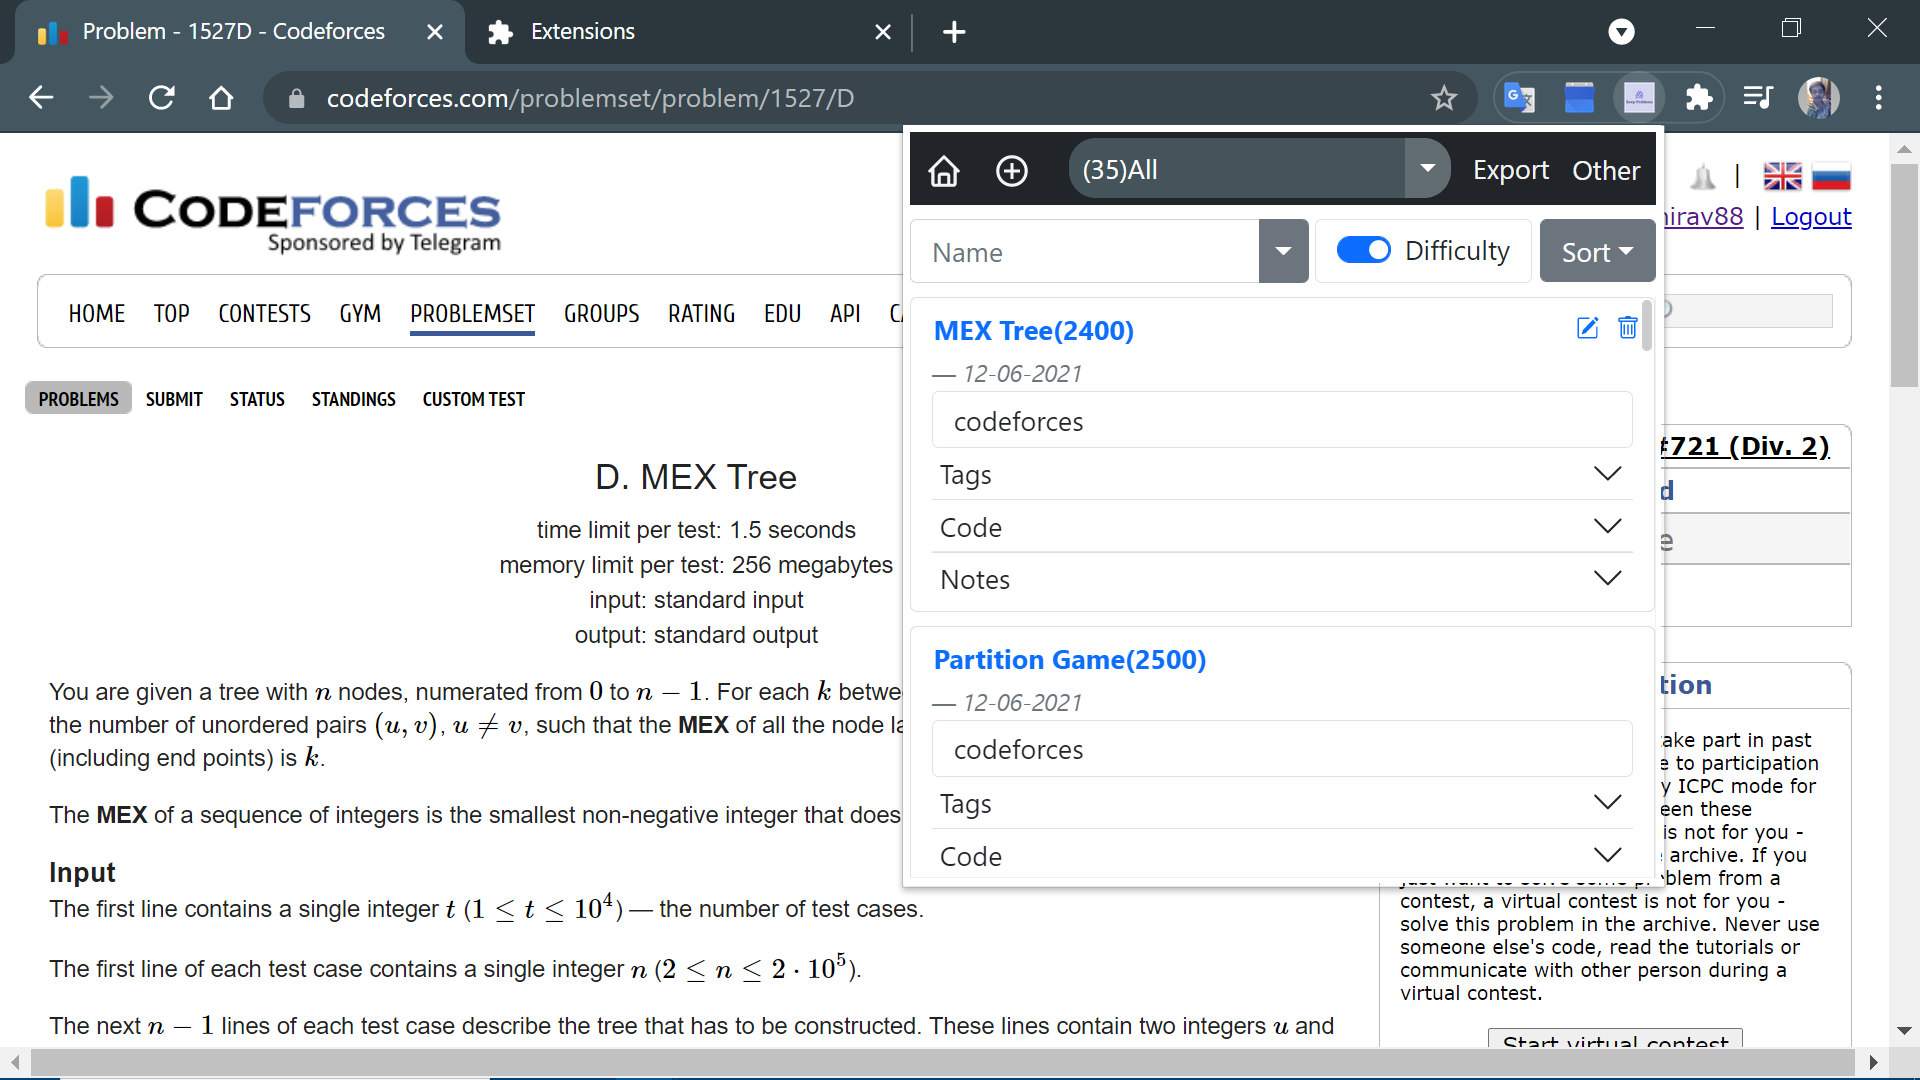Open the CONTESTS menu item
1920x1080 pixels.
click(x=264, y=314)
